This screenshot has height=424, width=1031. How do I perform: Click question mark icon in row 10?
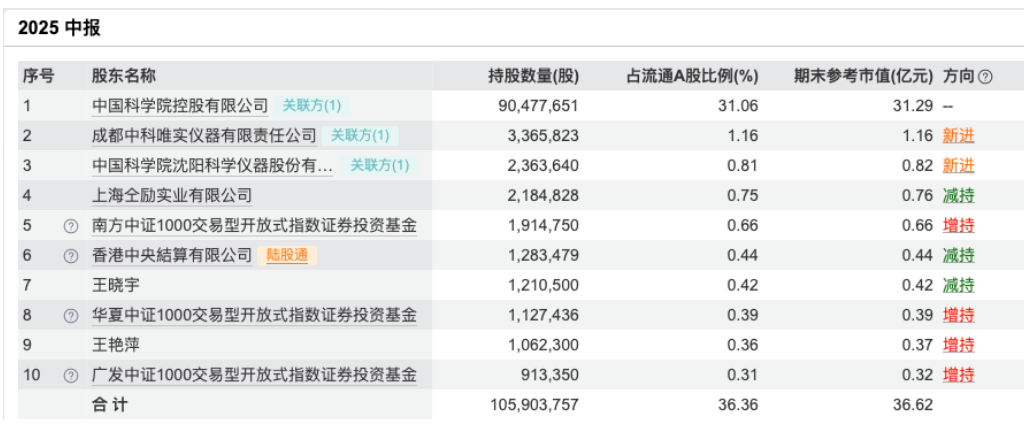pyautogui.click(x=70, y=375)
